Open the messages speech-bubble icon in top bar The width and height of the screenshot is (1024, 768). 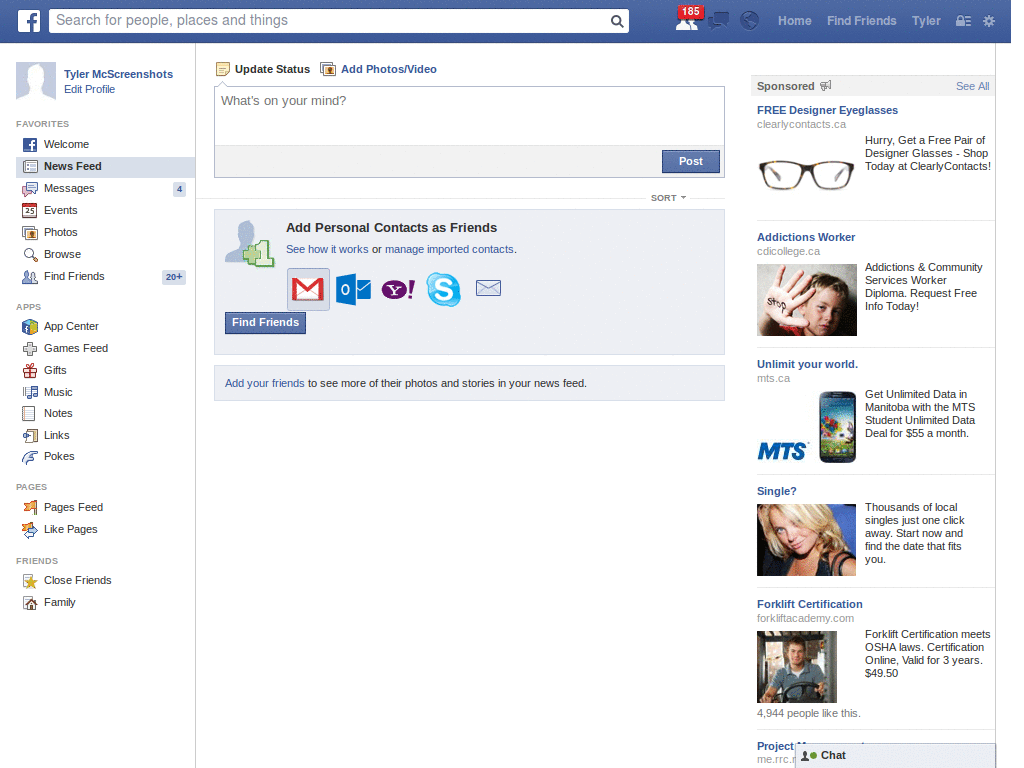pos(718,21)
